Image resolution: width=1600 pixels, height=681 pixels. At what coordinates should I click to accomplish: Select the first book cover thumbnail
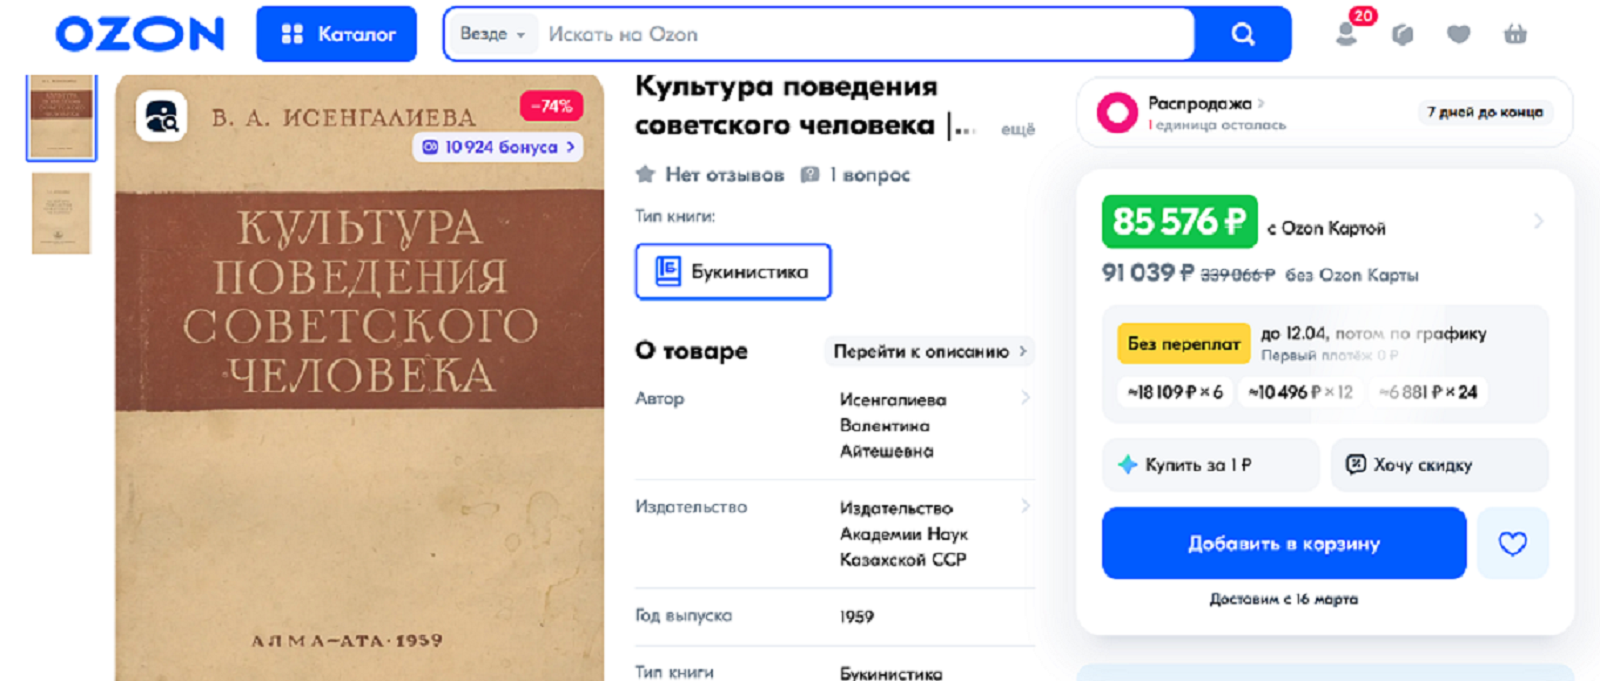(x=62, y=118)
